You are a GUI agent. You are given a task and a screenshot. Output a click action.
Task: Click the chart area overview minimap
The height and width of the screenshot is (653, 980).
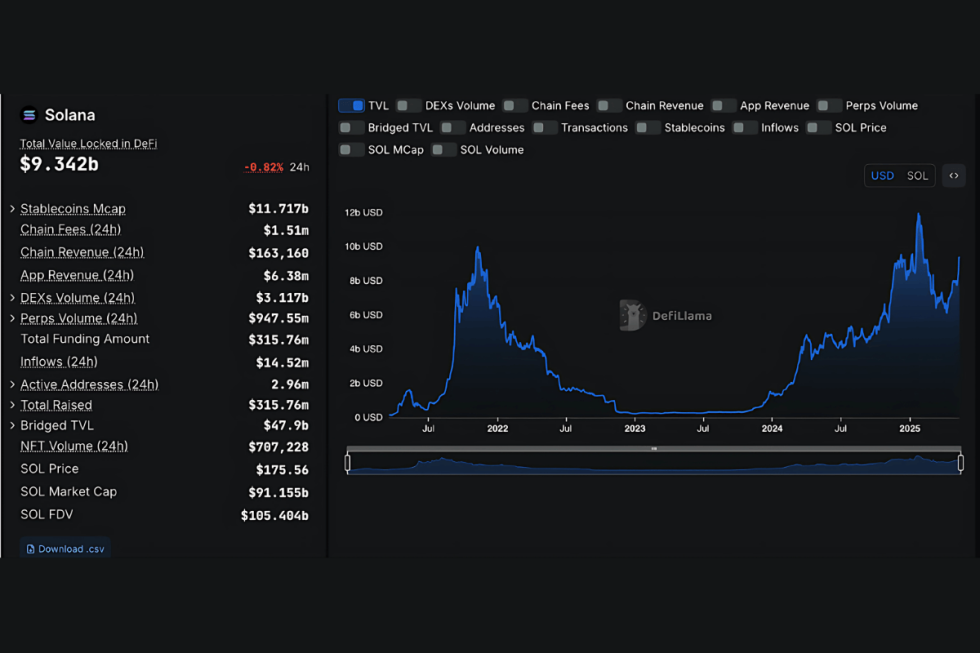(x=654, y=464)
